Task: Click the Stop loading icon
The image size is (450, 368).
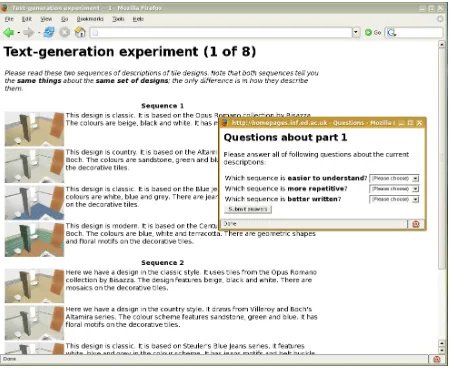Action: coord(65,32)
